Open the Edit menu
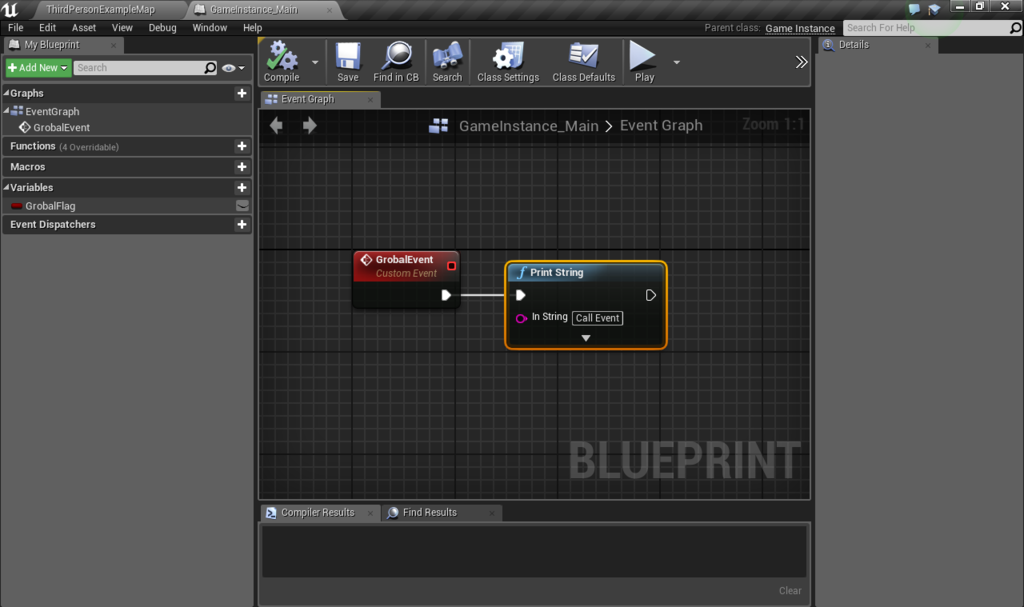 pyautogui.click(x=47, y=27)
